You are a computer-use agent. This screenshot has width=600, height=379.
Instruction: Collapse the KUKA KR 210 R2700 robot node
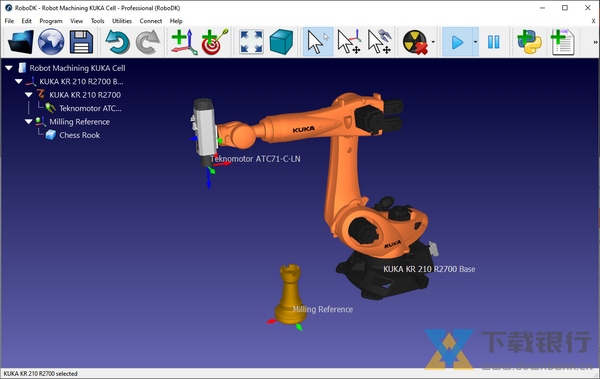tap(29, 95)
